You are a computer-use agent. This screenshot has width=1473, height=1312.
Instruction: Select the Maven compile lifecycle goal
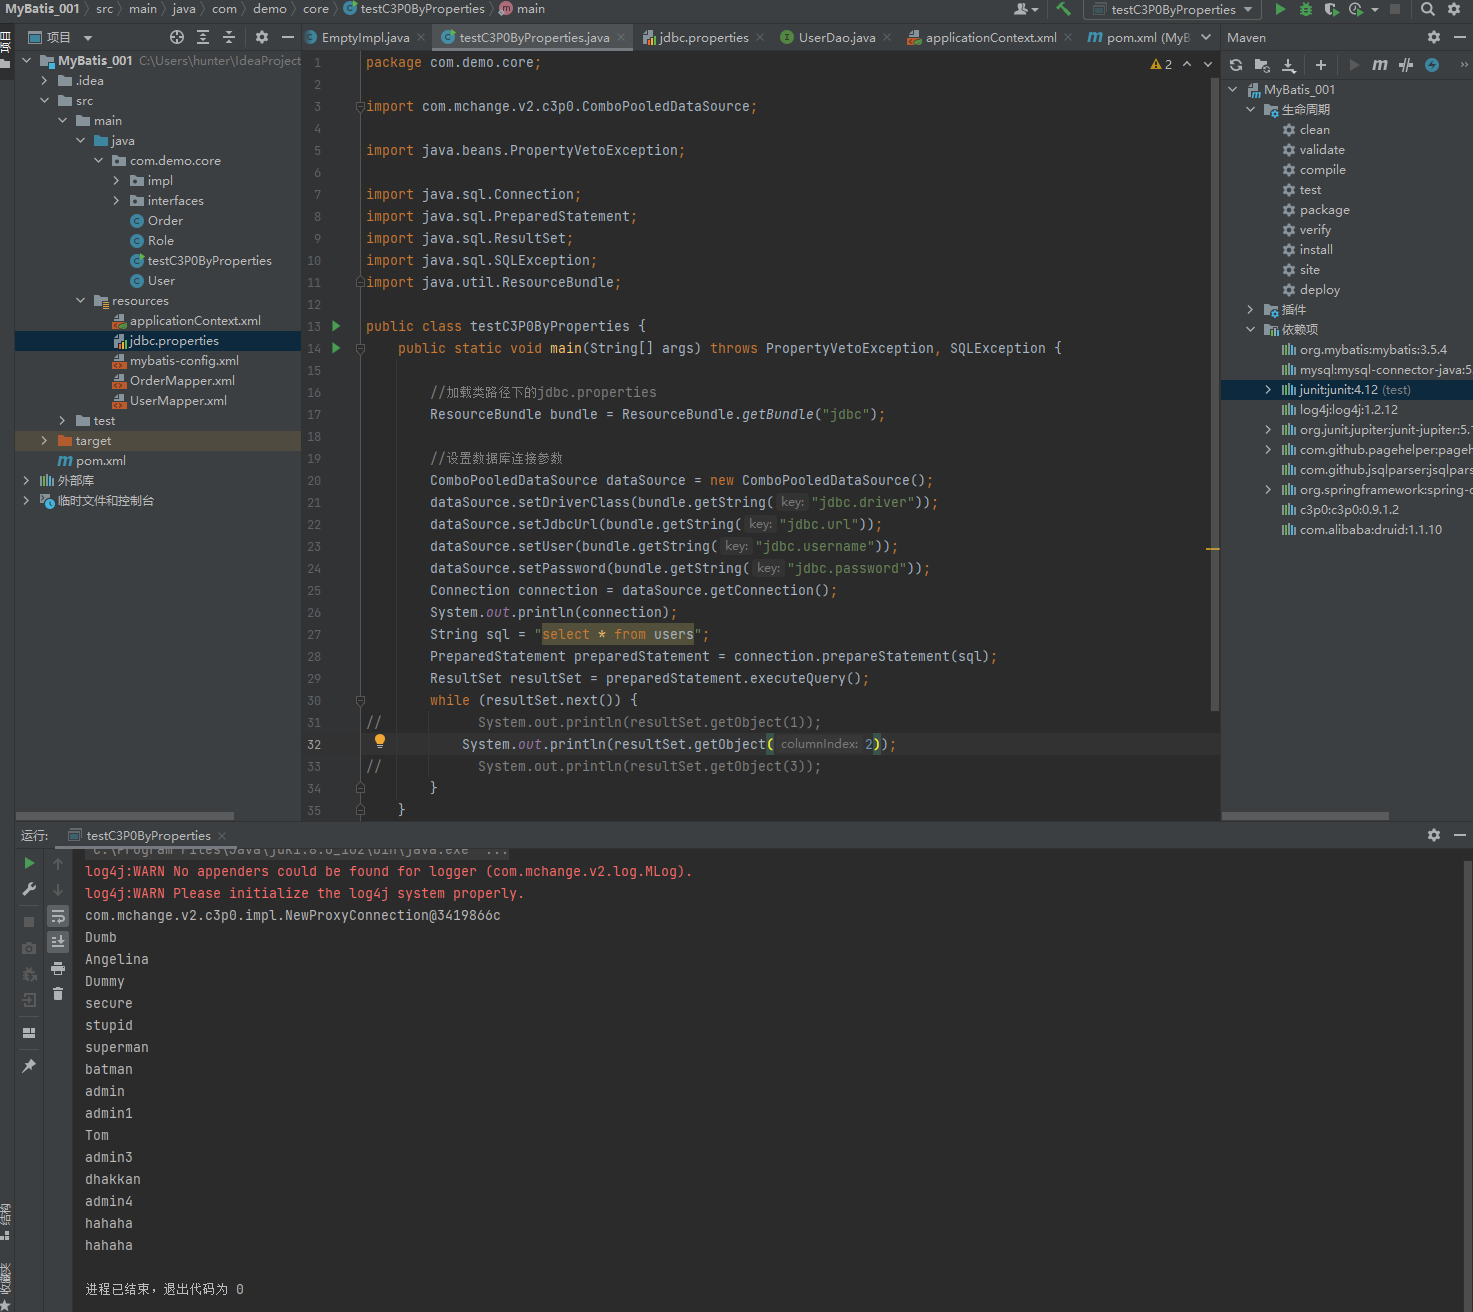click(x=1322, y=170)
